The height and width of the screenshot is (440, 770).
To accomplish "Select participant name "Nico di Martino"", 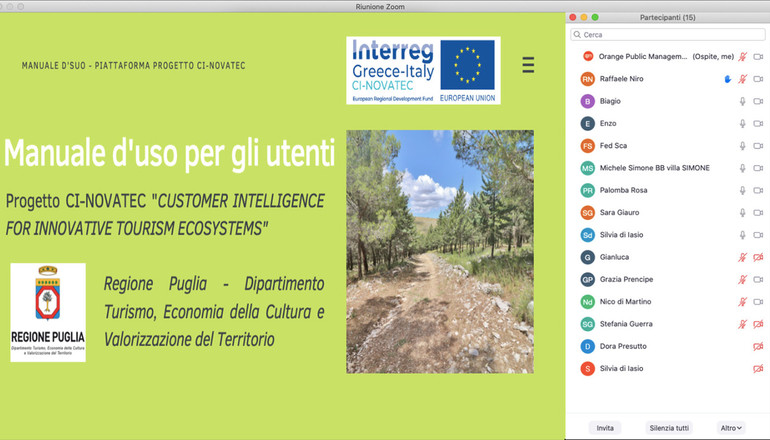I will pos(626,302).
